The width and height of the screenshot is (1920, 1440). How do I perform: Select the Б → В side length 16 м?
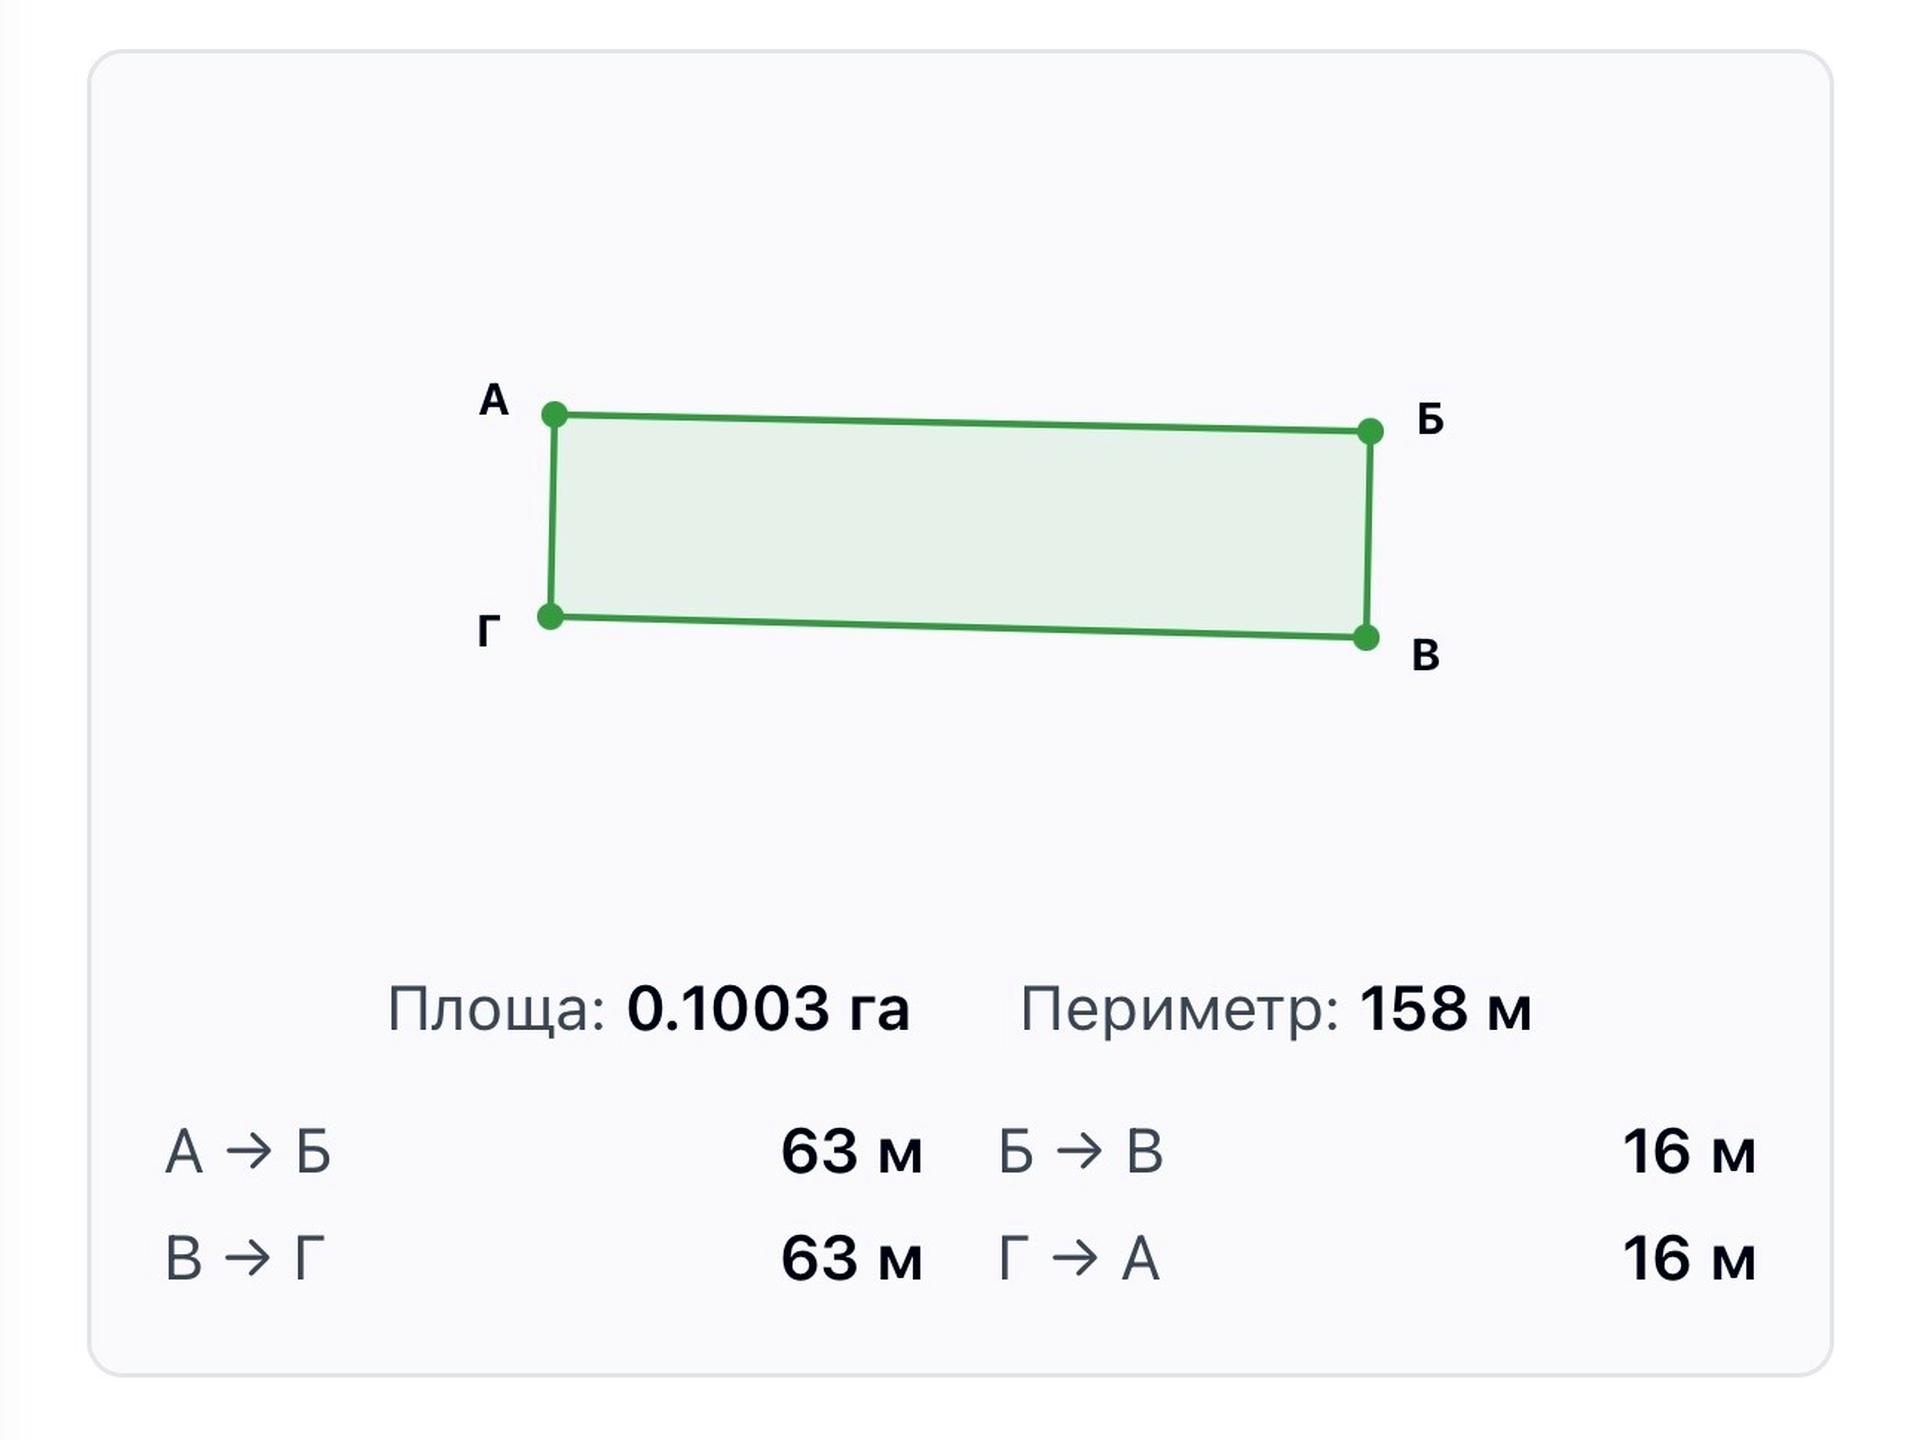(1689, 1151)
